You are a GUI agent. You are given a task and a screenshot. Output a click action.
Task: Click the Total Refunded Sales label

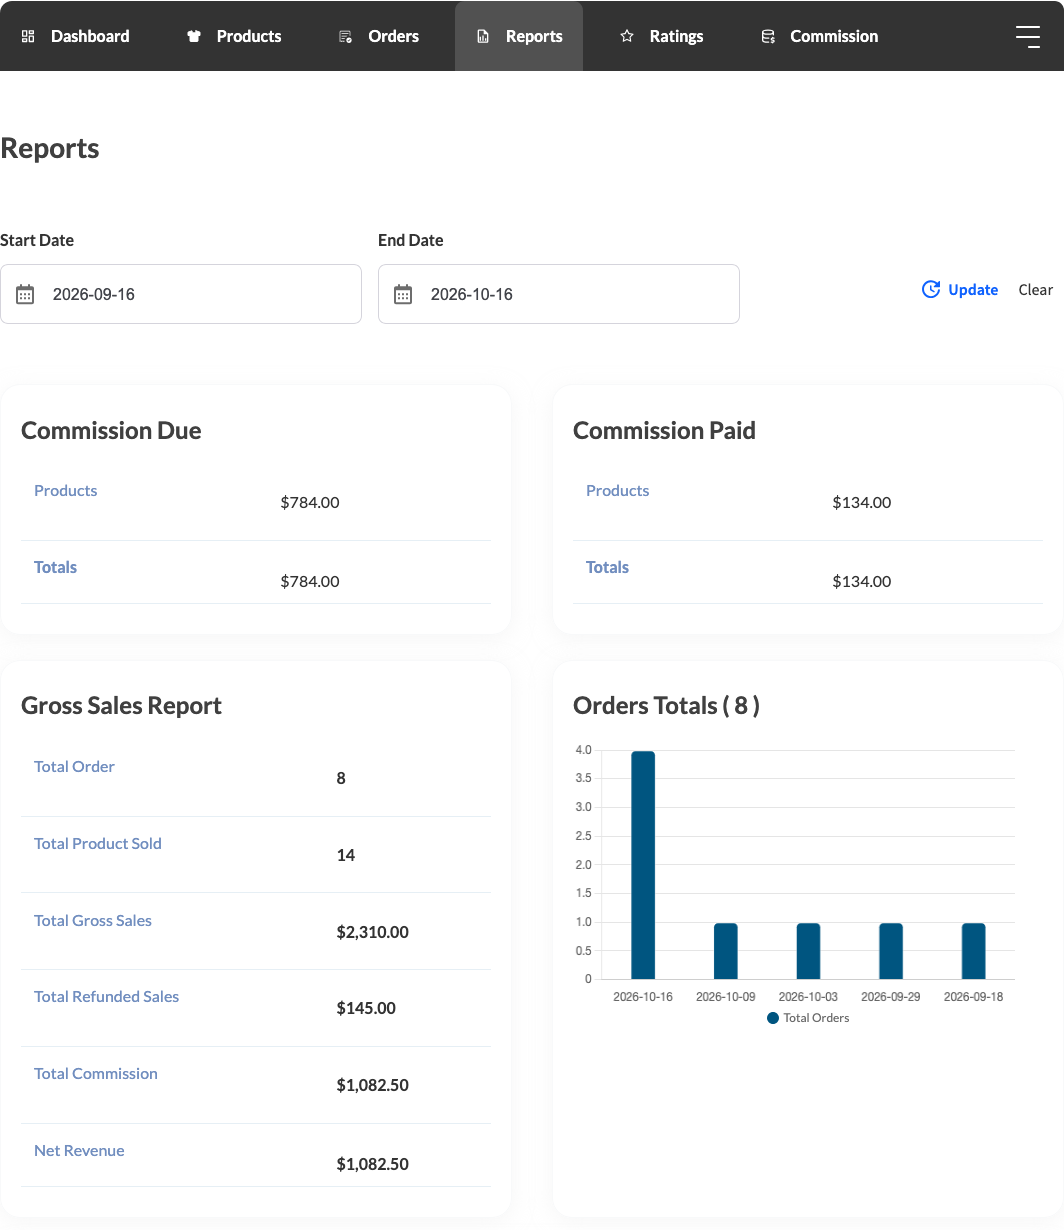107,996
